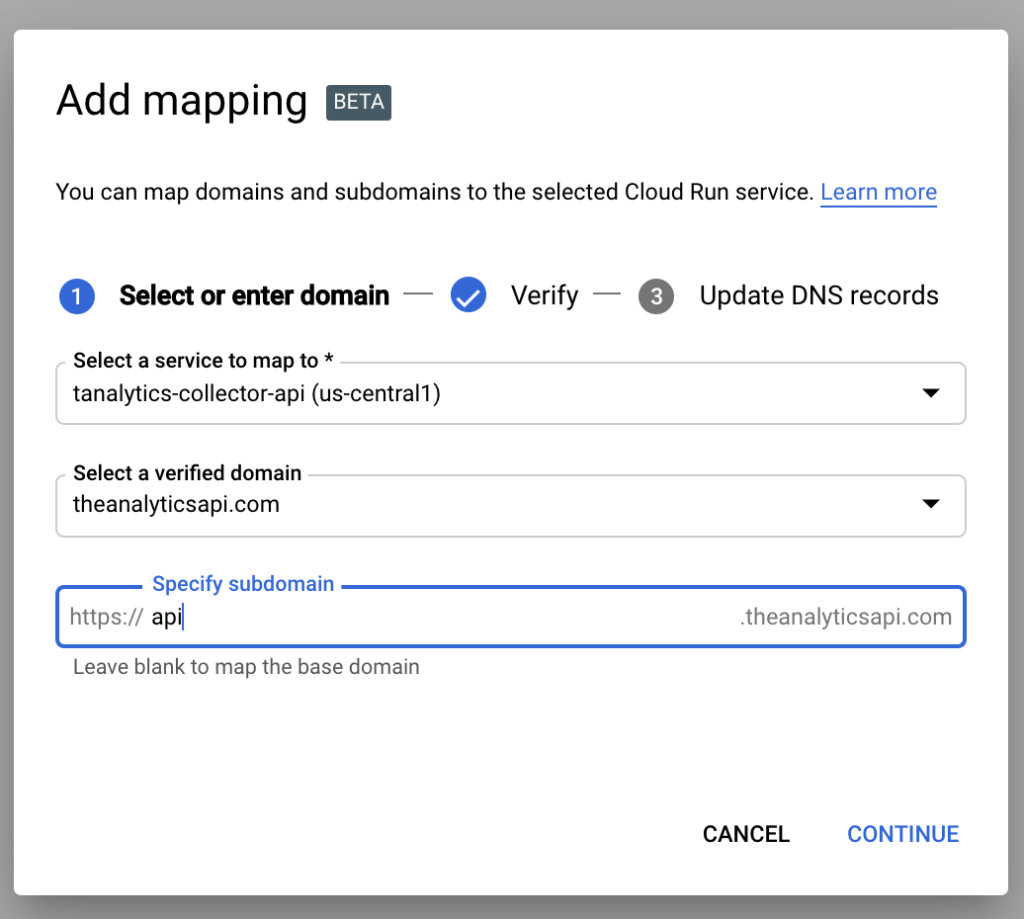Image resolution: width=1024 pixels, height=919 pixels.
Task: Jump to Update DNS records step label
Action: tap(818, 296)
